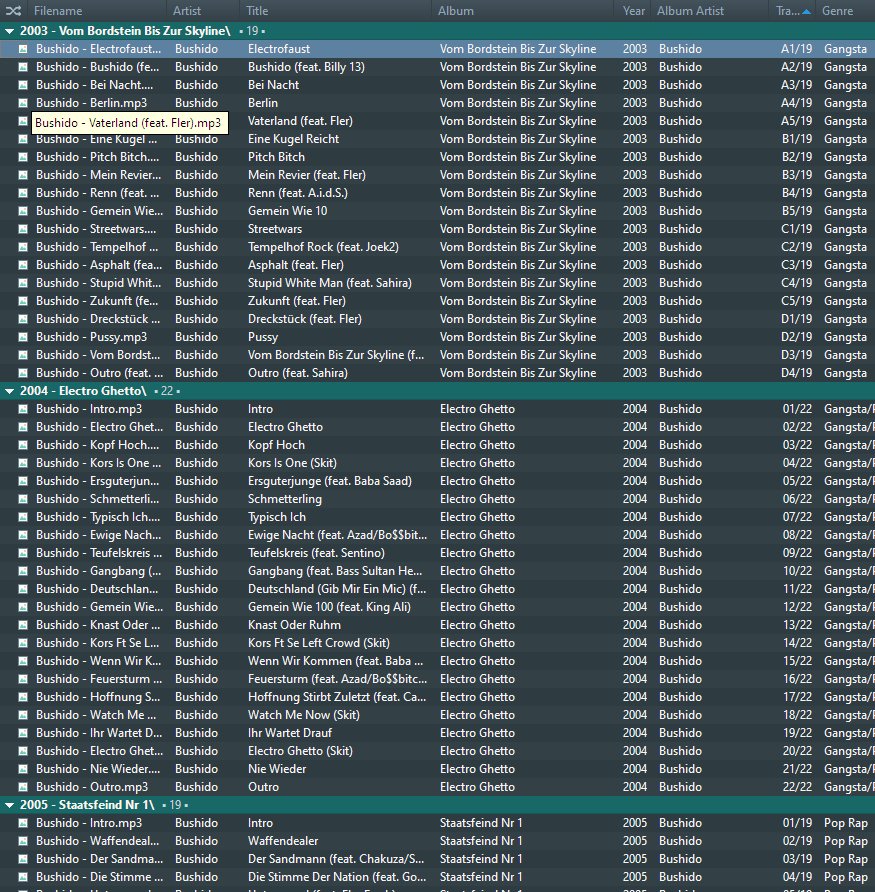Collapse the 2003 Vom Bordstein group
The width and height of the screenshot is (875, 892).
point(9,31)
